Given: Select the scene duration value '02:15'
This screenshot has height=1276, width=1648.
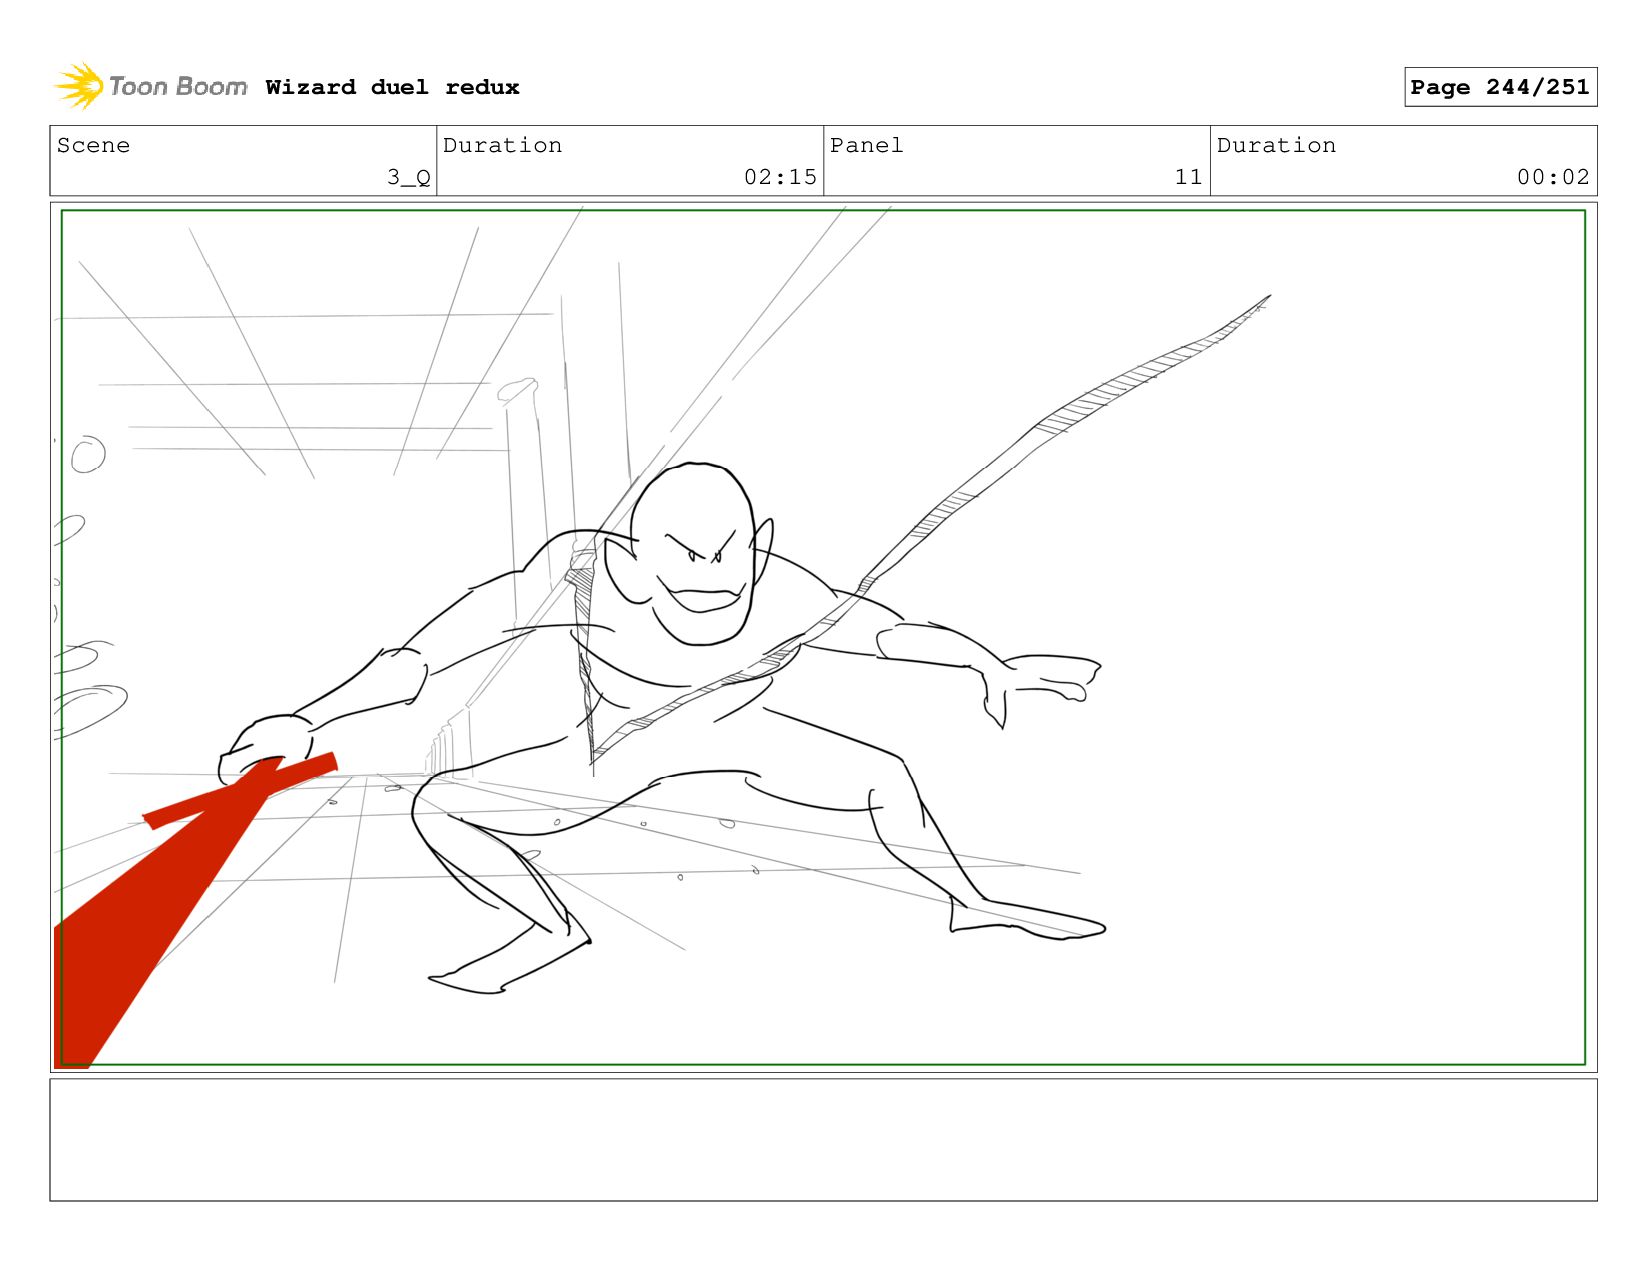Looking at the screenshot, I should 780,177.
